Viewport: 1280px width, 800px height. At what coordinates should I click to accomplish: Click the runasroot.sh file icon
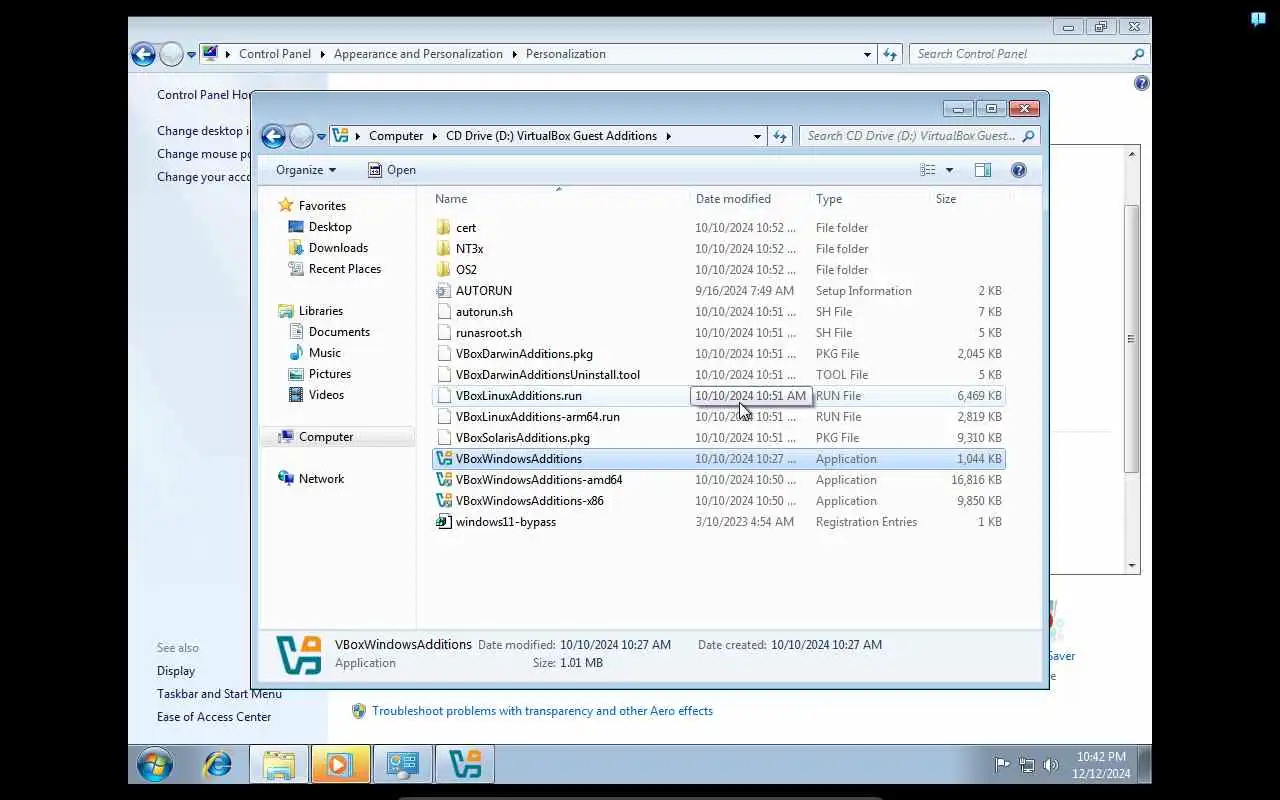click(x=444, y=333)
